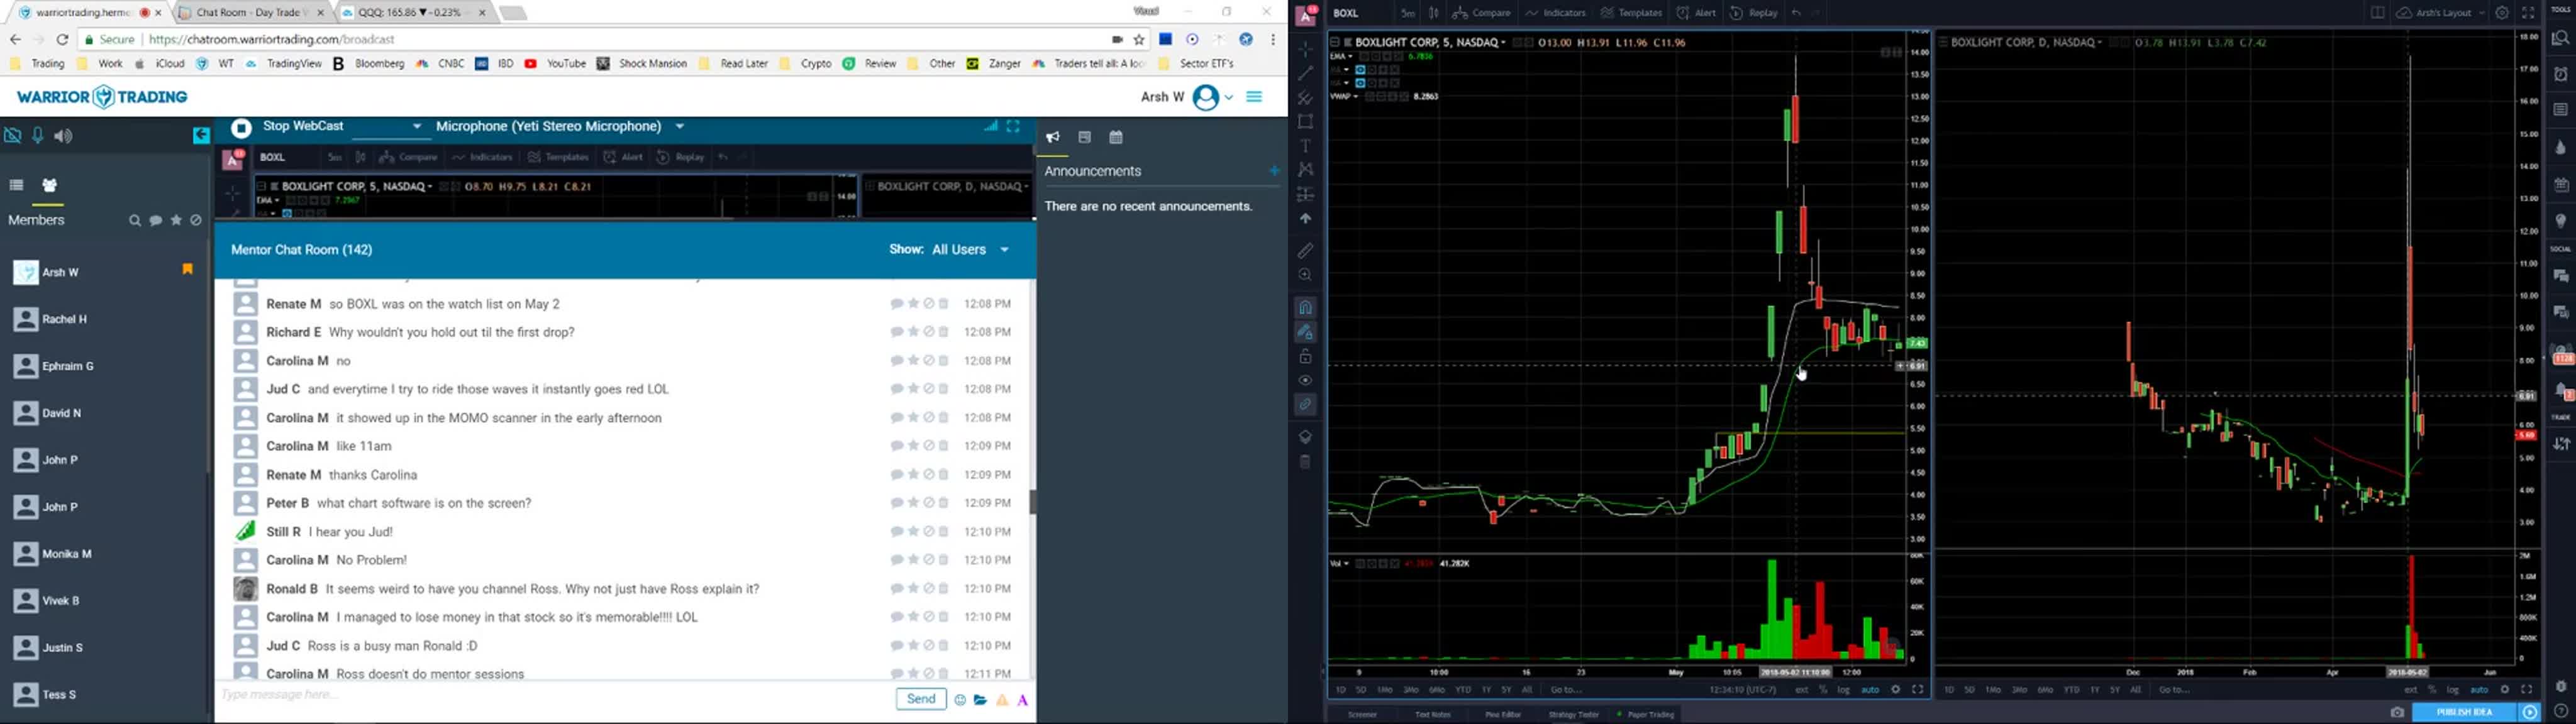Open the candlestick chart style selector
The width and height of the screenshot is (2576, 724).
tap(1433, 13)
